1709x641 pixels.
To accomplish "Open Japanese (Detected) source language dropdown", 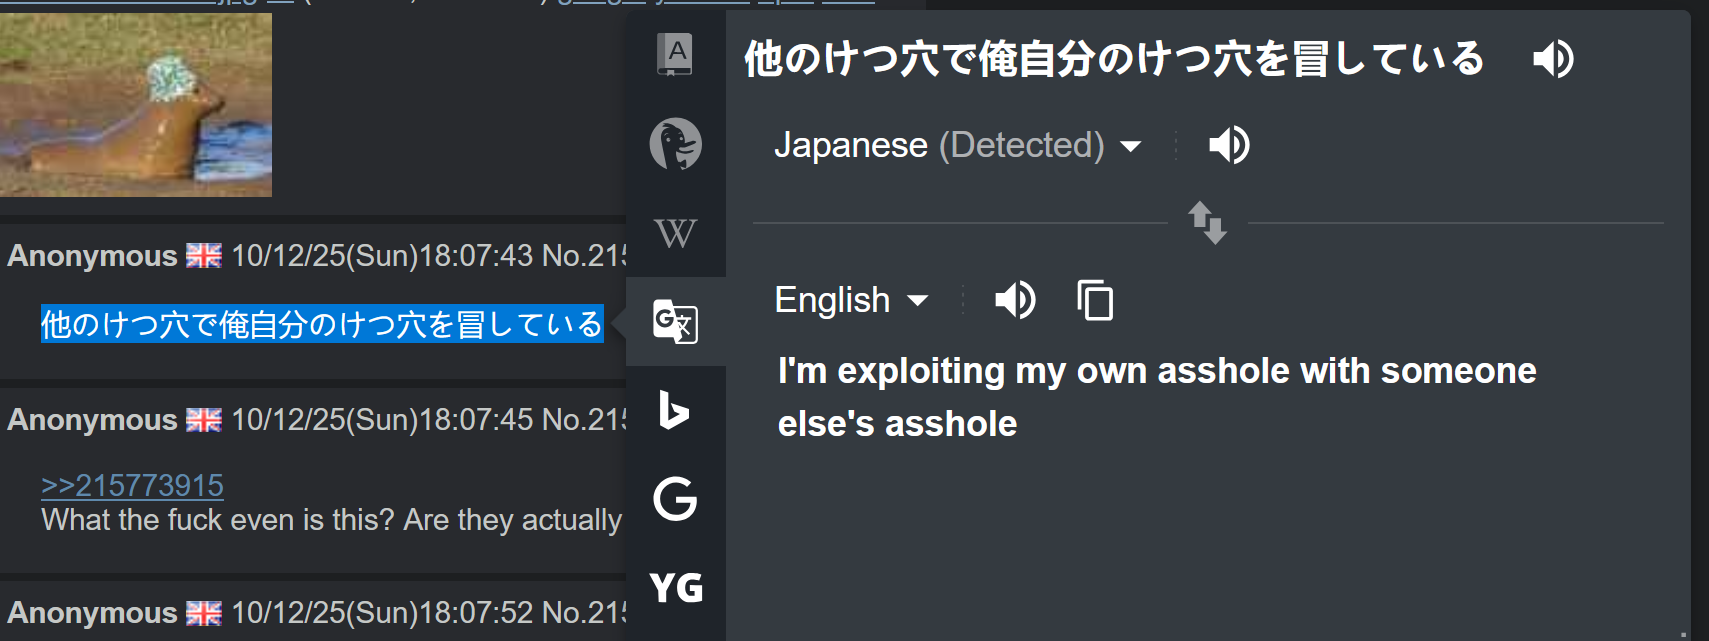I will [957, 145].
